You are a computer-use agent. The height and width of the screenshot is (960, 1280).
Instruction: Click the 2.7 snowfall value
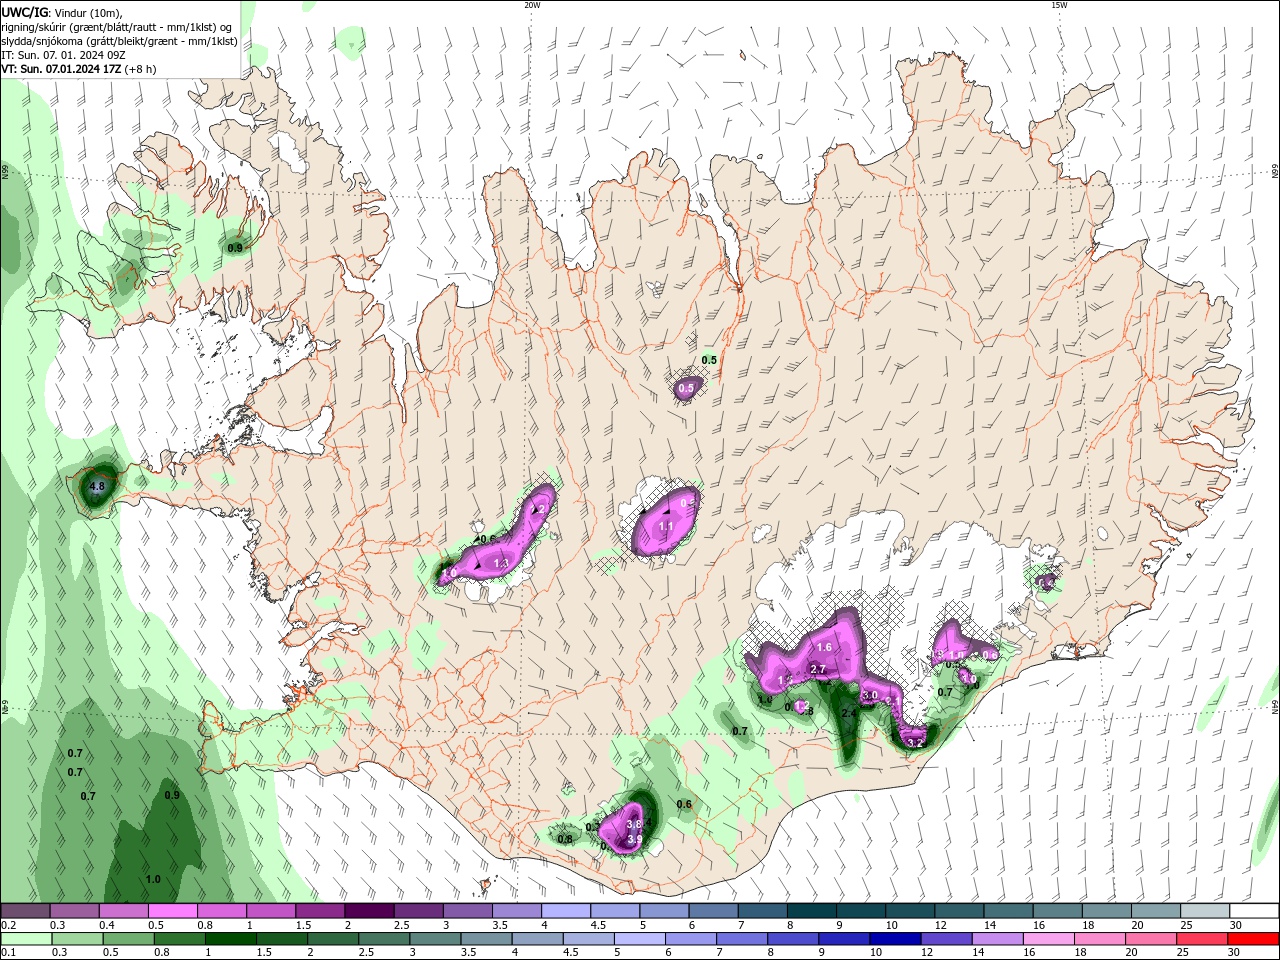(817, 669)
